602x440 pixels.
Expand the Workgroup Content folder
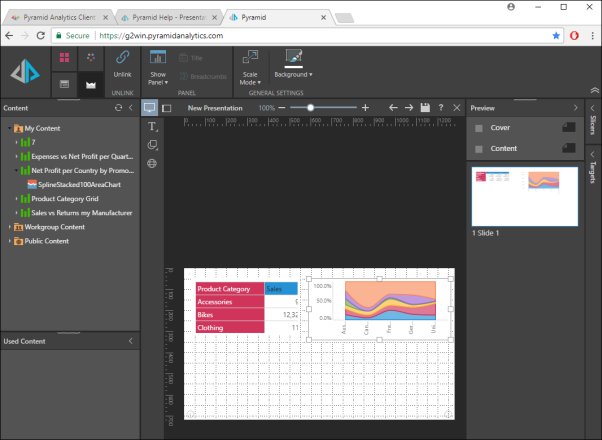[10, 227]
